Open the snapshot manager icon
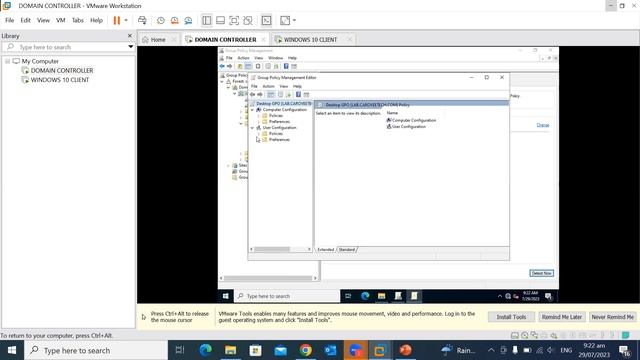Image resolution: width=640 pixels, height=360 pixels. pyautogui.click(x=188, y=20)
